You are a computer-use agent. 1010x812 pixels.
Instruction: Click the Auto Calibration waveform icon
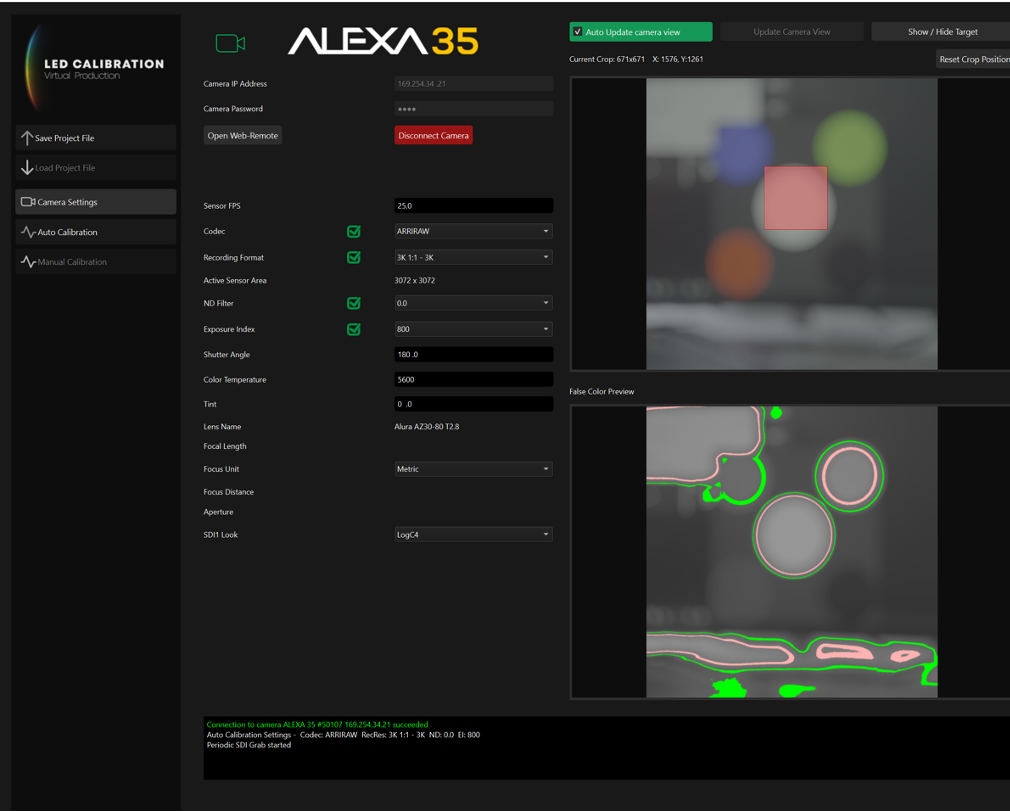[x=28, y=232]
